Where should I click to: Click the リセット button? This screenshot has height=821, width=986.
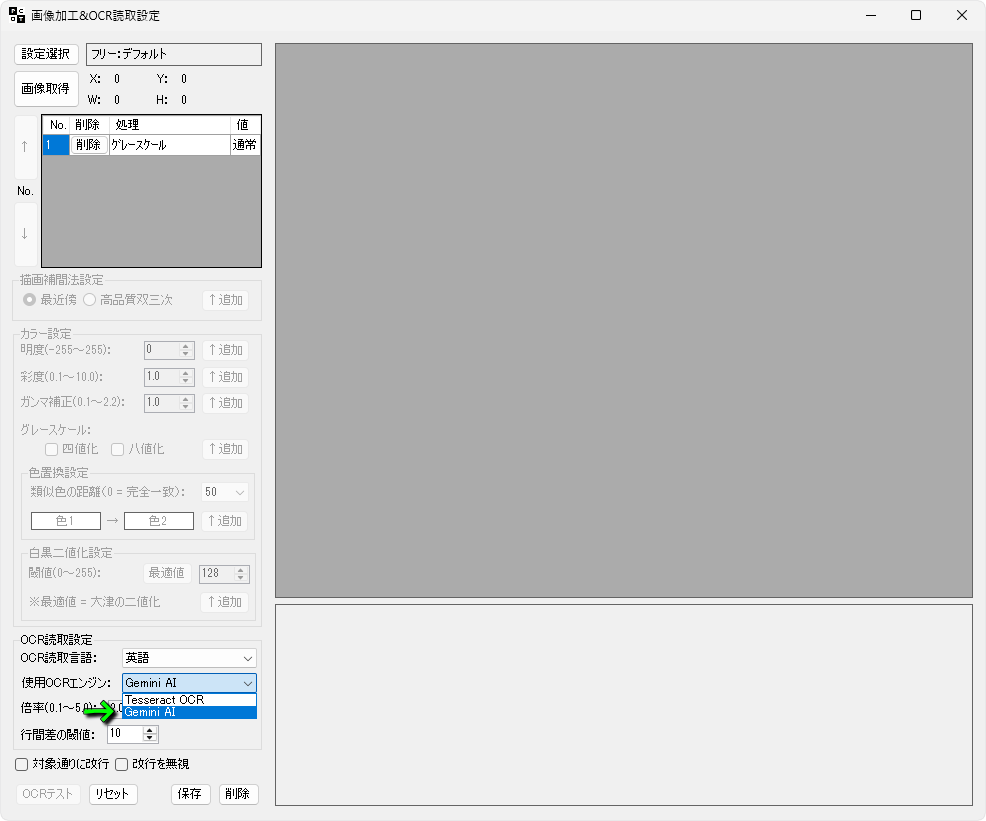[x=113, y=794]
